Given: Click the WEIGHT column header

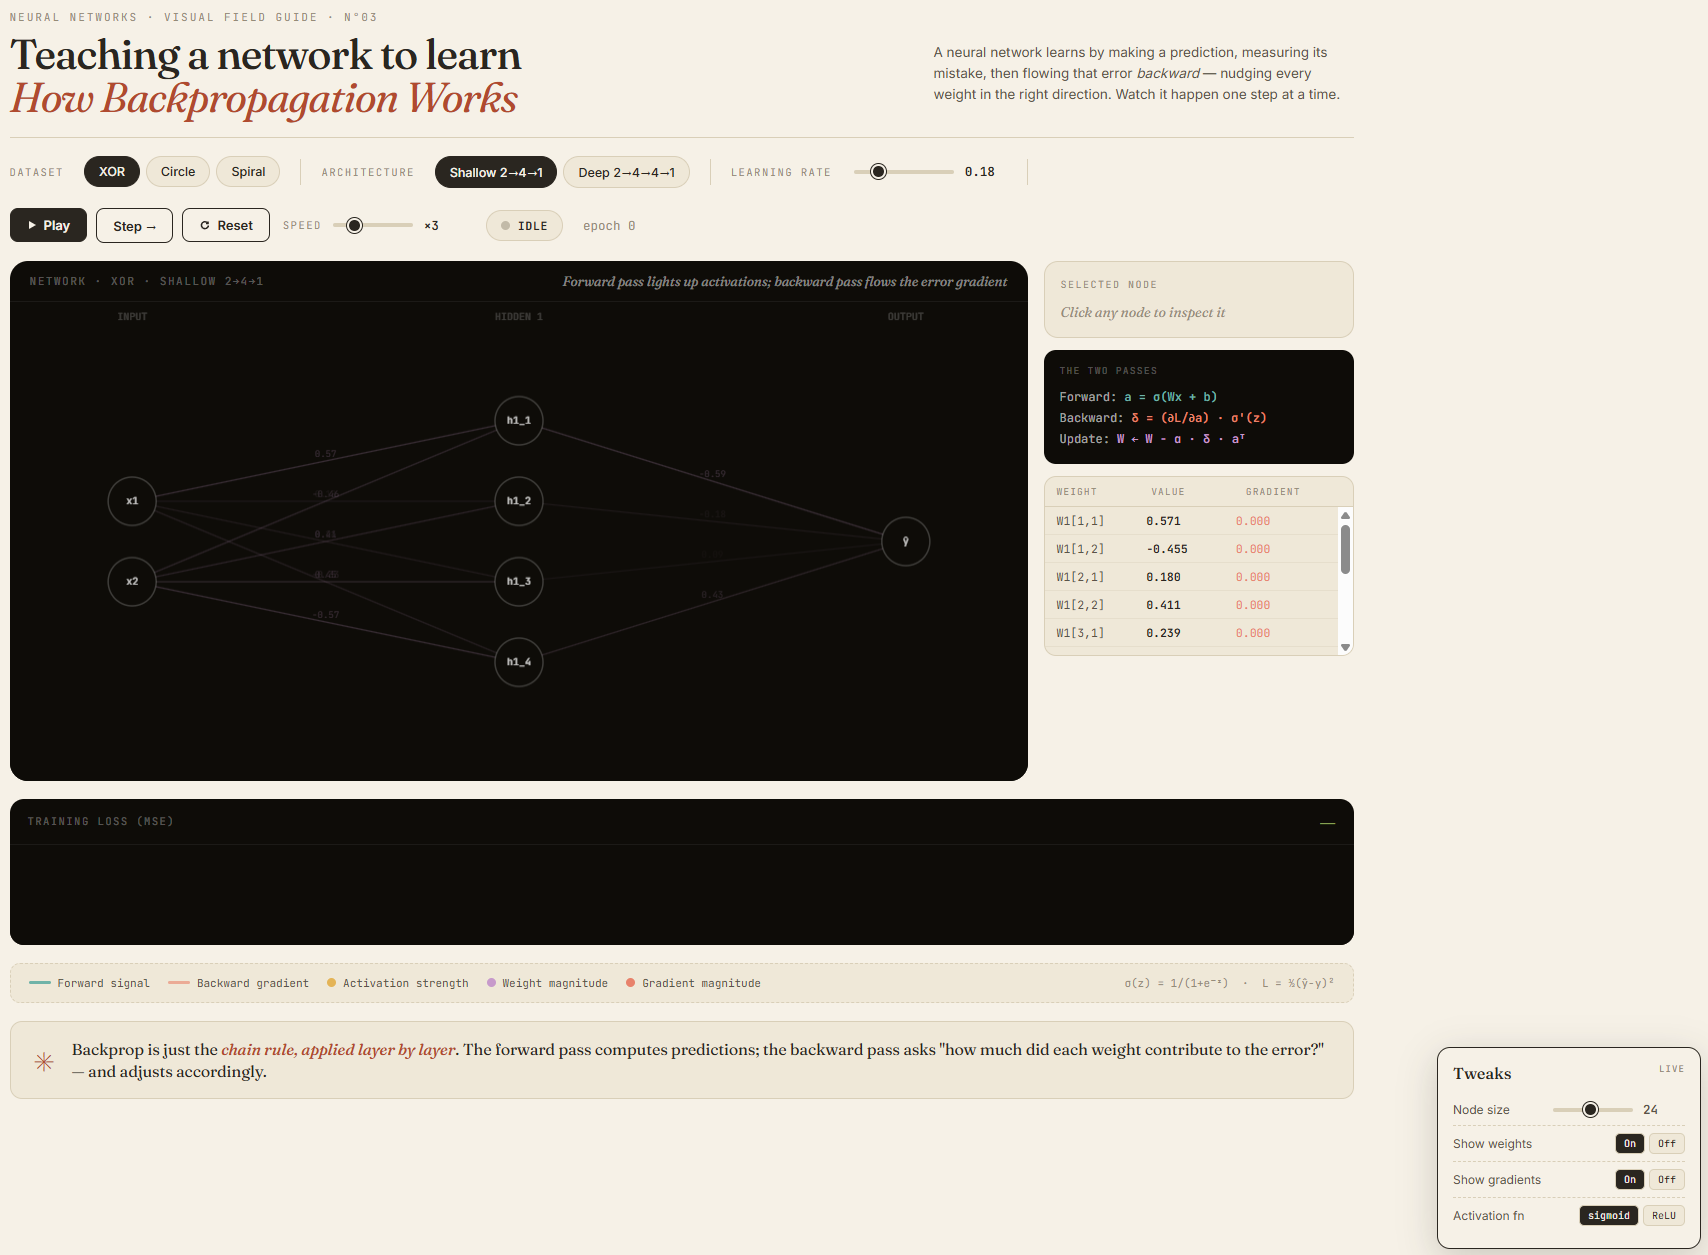Looking at the screenshot, I should (x=1076, y=492).
